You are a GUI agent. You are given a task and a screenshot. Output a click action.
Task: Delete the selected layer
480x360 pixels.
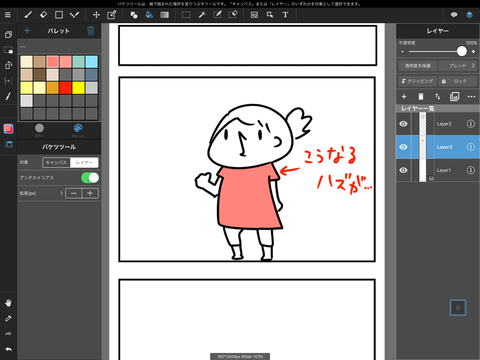pyautogui.click(x=421, y=97)
